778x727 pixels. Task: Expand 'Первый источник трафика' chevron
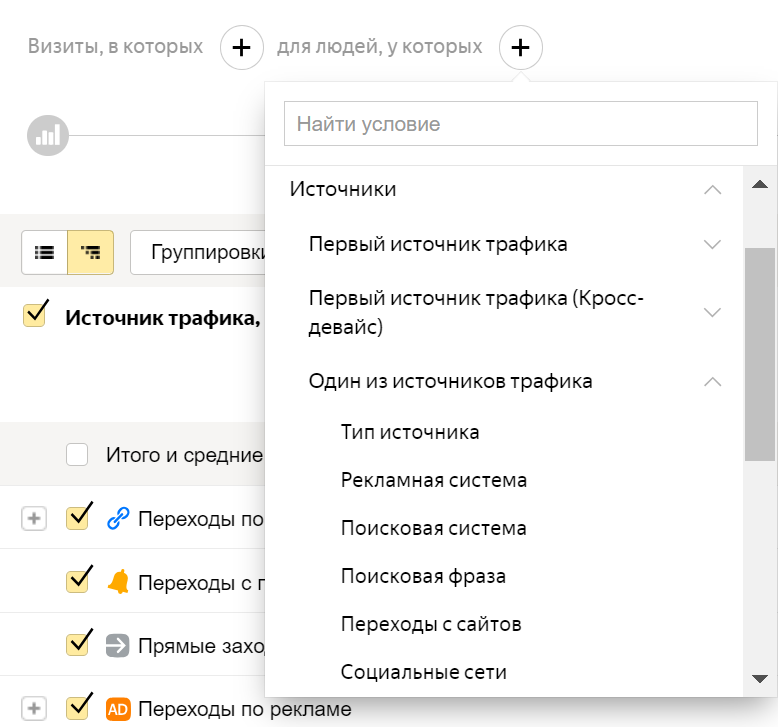(x=712, y=244)
